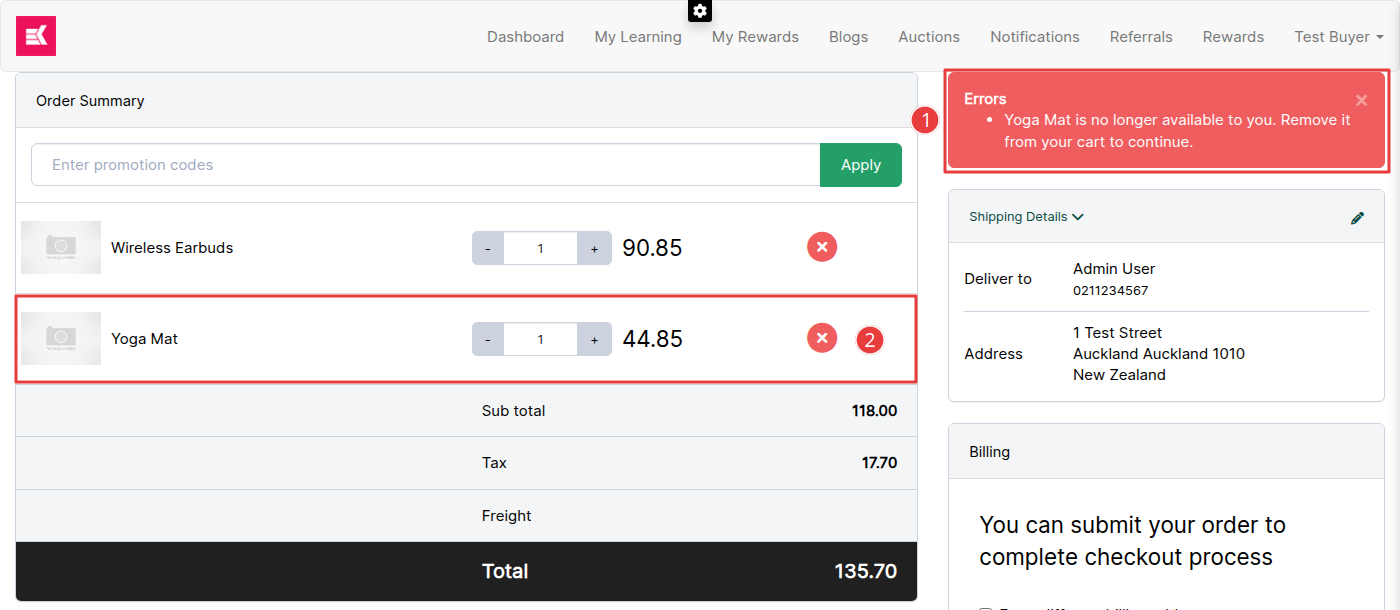This screenshot has width=1400, height=610.
Task: Click the tax amount 17.70
Action: pos(880,463)
